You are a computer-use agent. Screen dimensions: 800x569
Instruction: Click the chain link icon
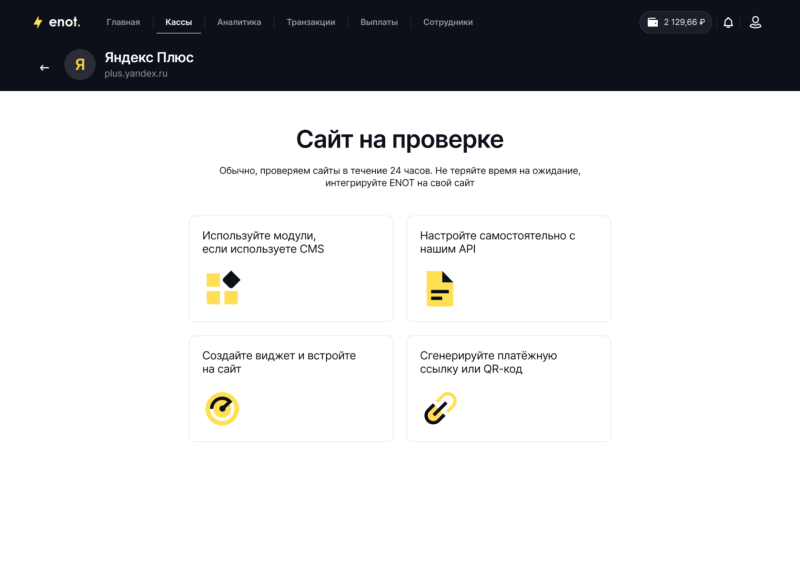(x=440, y=408)
